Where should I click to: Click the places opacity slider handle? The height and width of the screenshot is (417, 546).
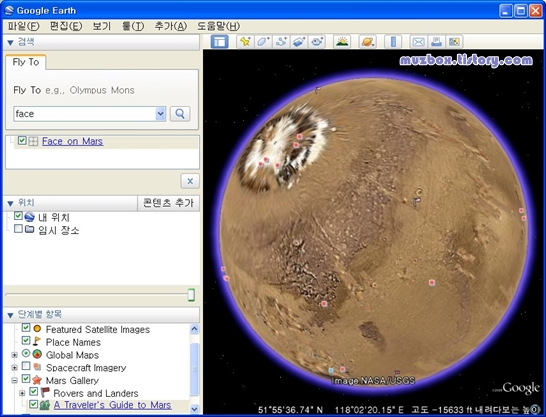(x=191, y=295)
